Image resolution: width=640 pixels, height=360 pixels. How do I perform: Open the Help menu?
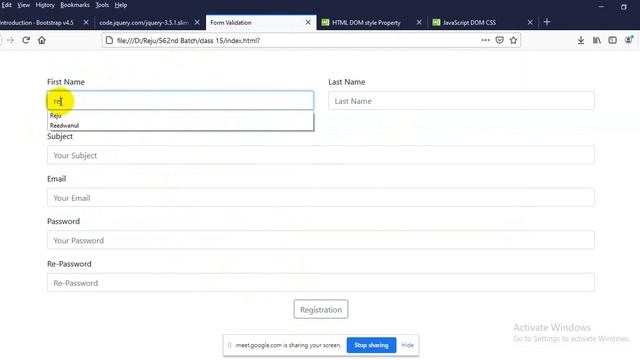click(x=121, y=5)
